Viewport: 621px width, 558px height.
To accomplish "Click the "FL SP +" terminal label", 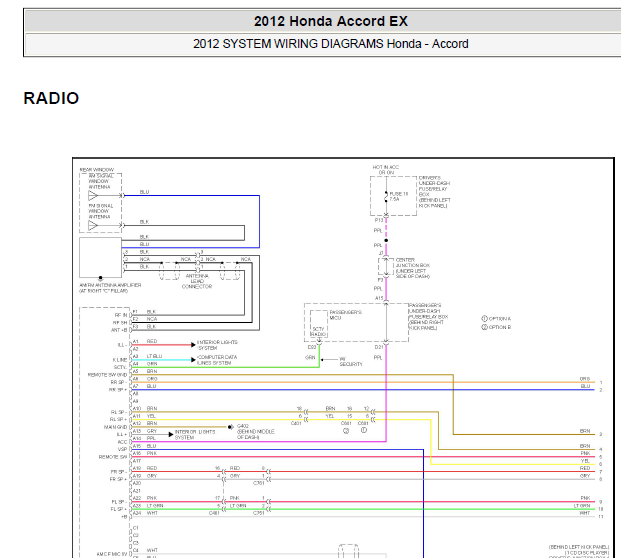I will [x=119, y=509].
